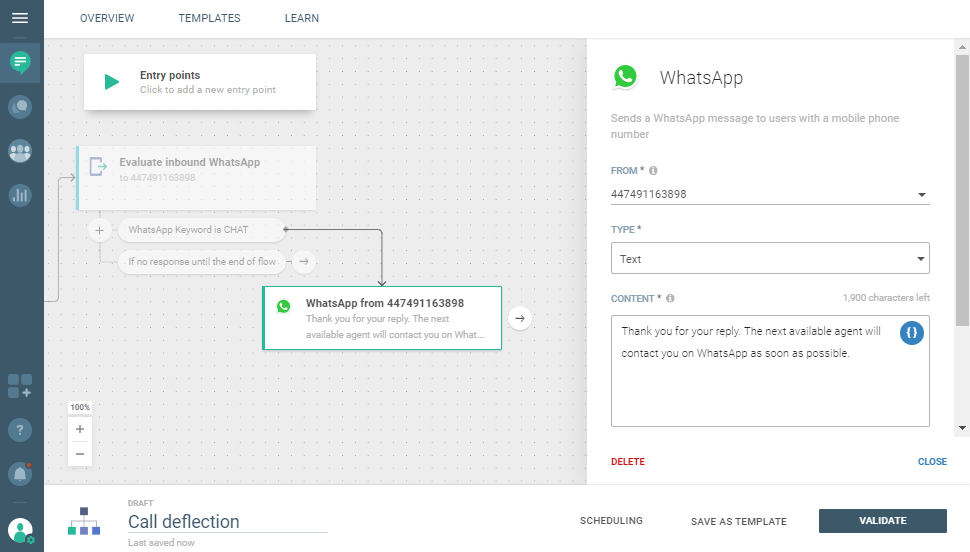
Task: Select 'WhatsApp Keyword is CHAT' condition
Action: tap(201, 230)
